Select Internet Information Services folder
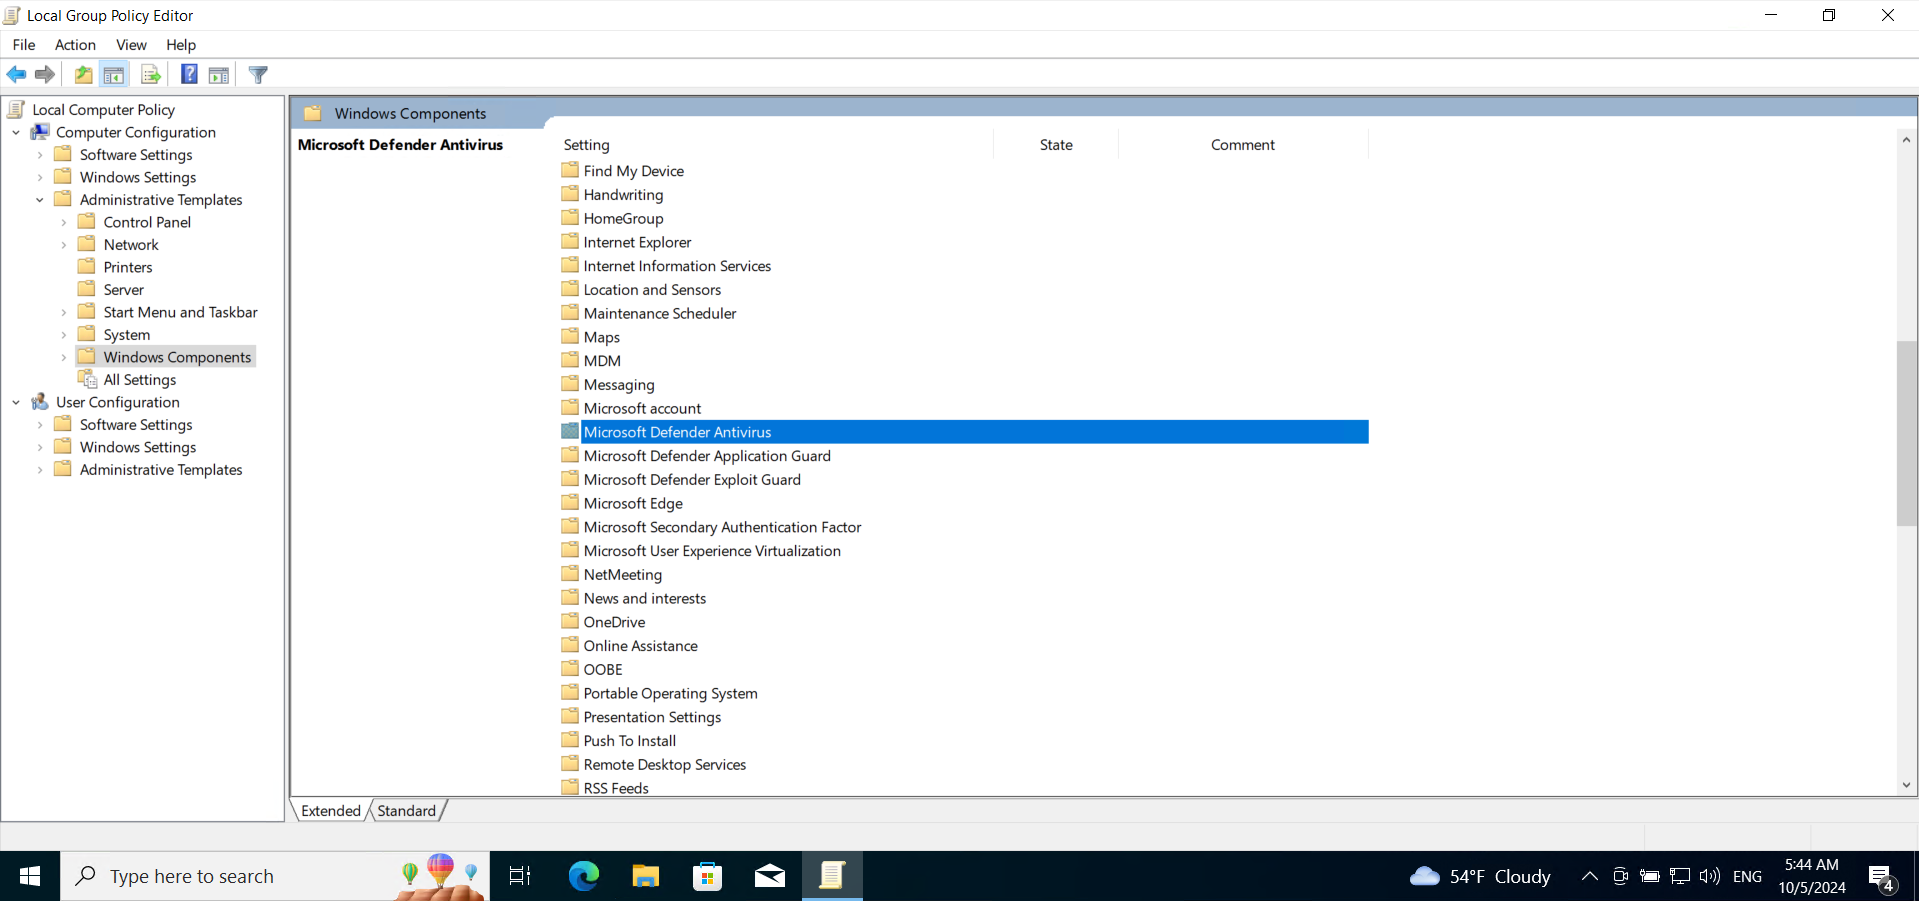This screenshot has width=1919, height=901. [677, 266]
